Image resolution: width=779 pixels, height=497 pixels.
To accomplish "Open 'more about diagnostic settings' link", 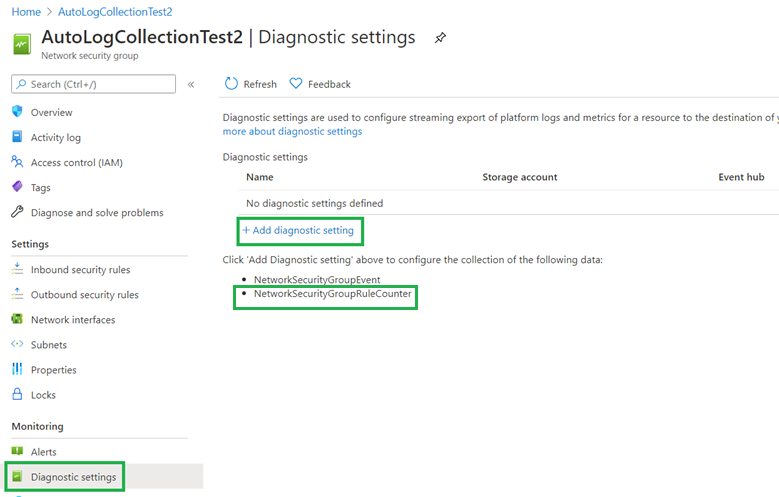I will tap(292, 131).
